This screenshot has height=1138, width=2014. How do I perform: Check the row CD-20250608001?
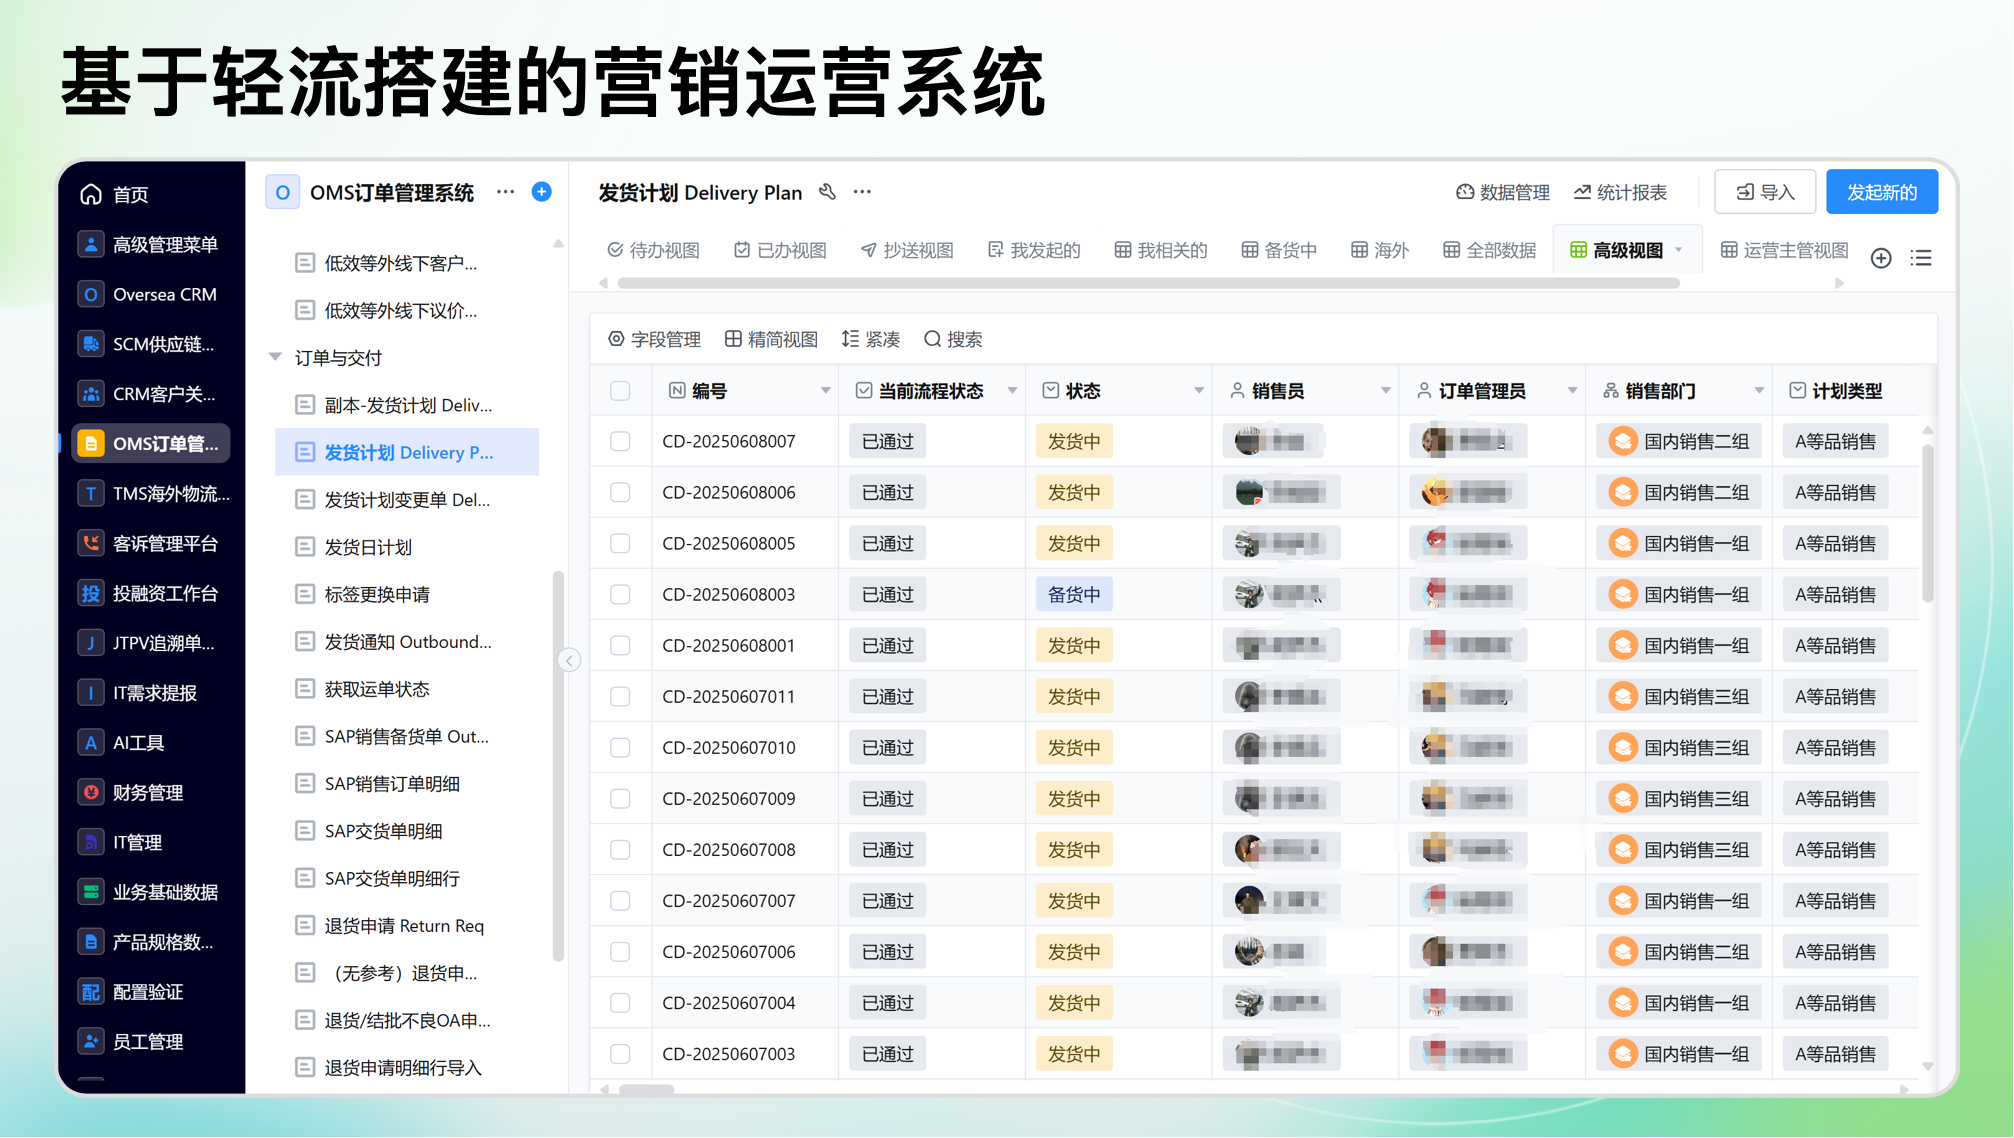[620, 645]
